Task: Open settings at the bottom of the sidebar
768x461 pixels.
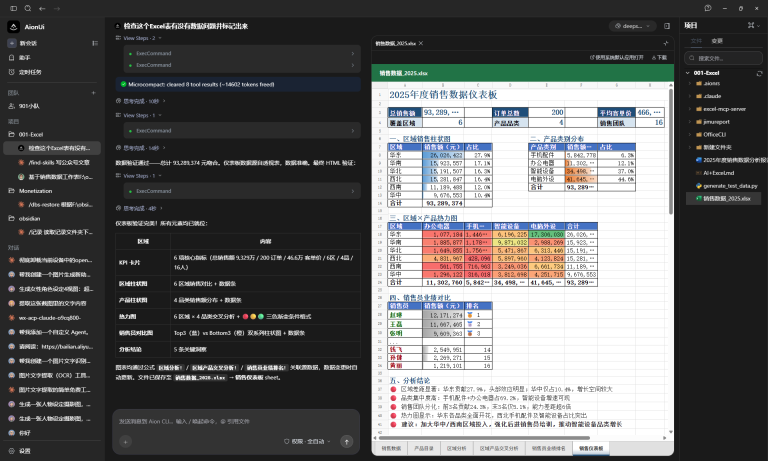Action: point(53,451)
